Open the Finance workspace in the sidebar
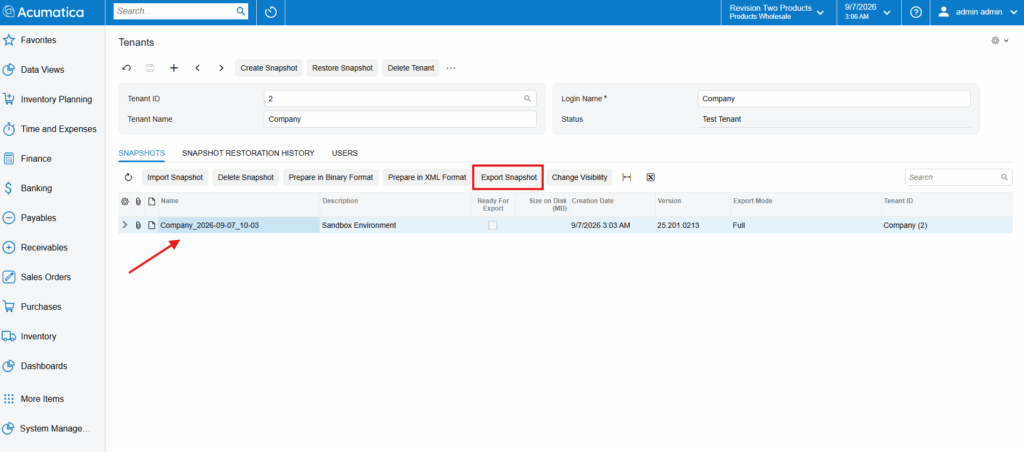The image size is (1024, 452). coord(36,159)
